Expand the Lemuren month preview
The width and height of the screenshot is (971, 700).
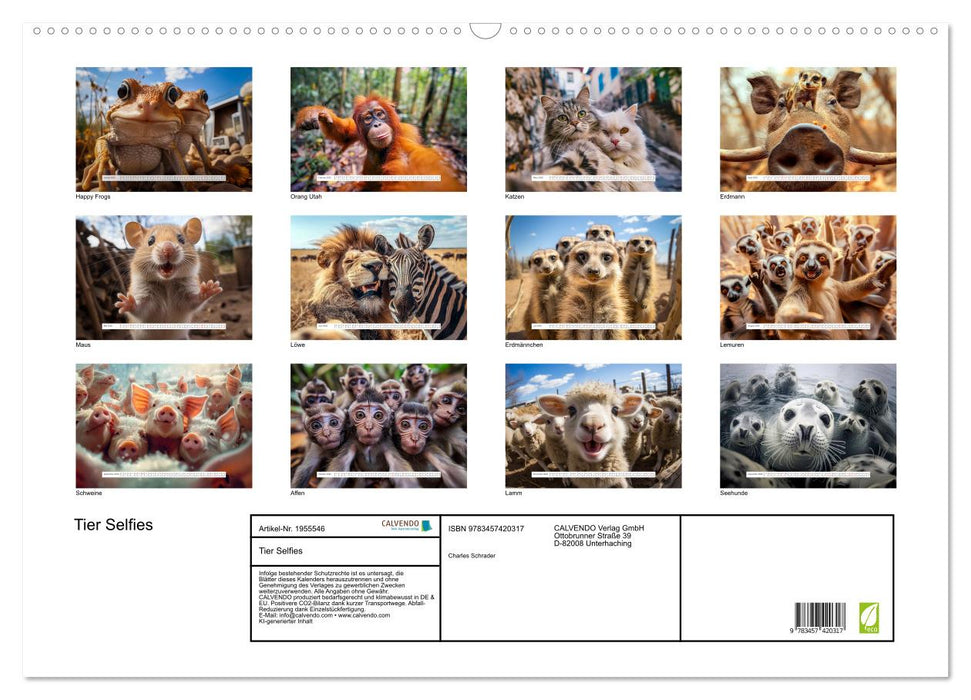808,276
